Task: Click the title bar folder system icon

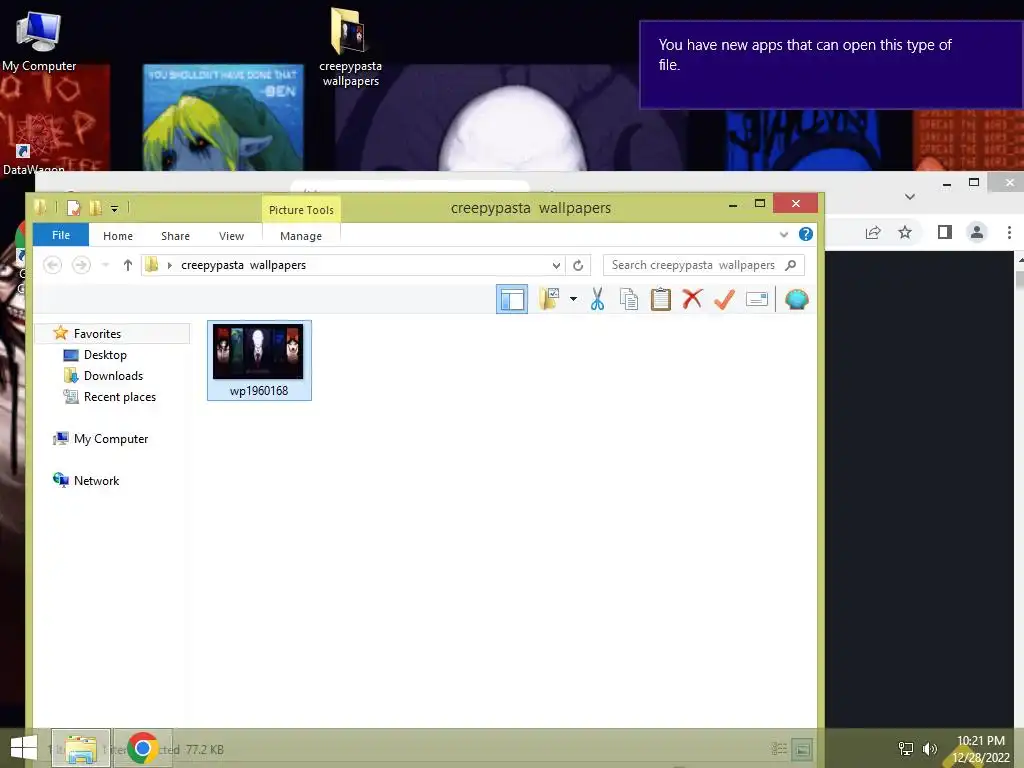Action: [x=40, y=208]
